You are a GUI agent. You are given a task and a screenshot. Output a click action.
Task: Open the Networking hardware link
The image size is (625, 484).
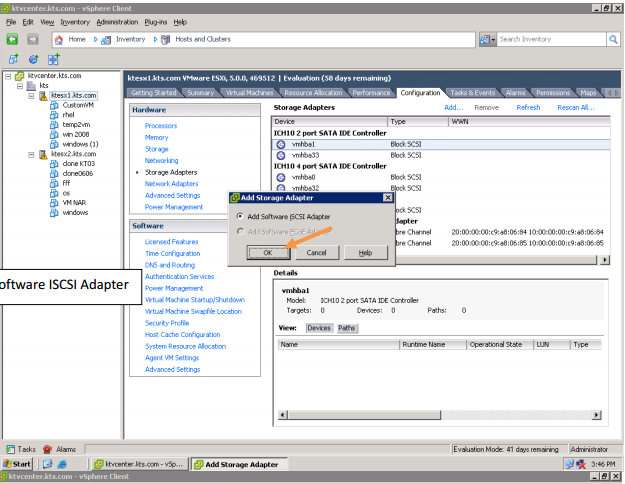click(161, 161)
